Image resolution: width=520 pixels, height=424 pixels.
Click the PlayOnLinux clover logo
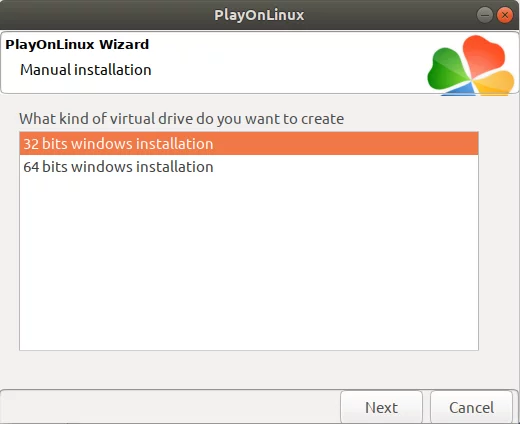tap(471, 66)
